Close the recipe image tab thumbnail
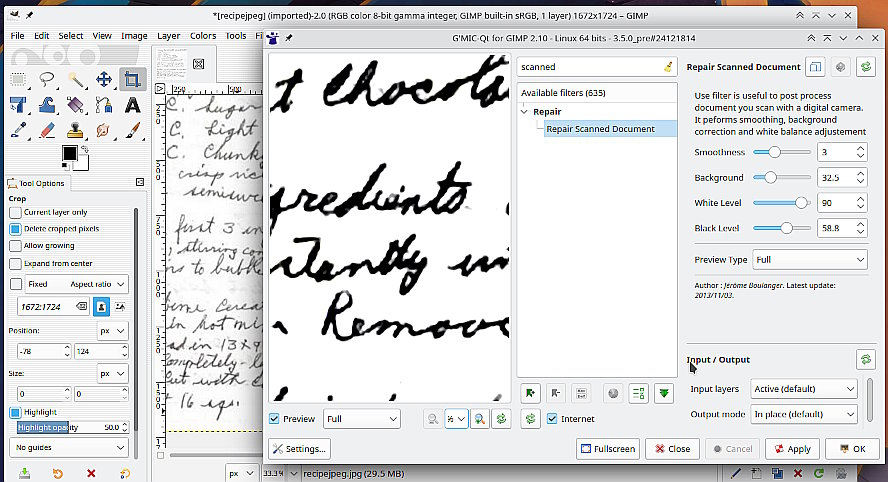Image resolution: width=888 pixels, height=482 pixels. [x=199, y=63]
